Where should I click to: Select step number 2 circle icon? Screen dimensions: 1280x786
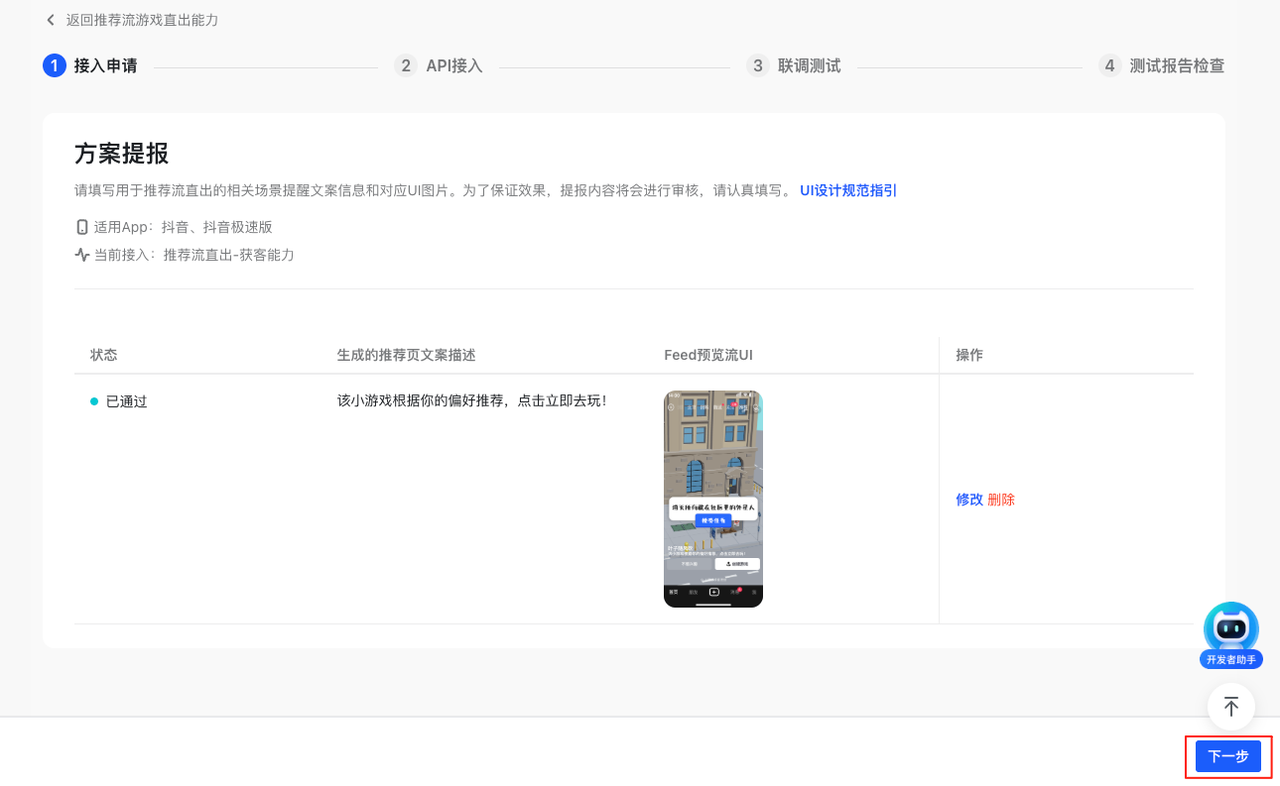pyautogui.click(x=405, y=66)
